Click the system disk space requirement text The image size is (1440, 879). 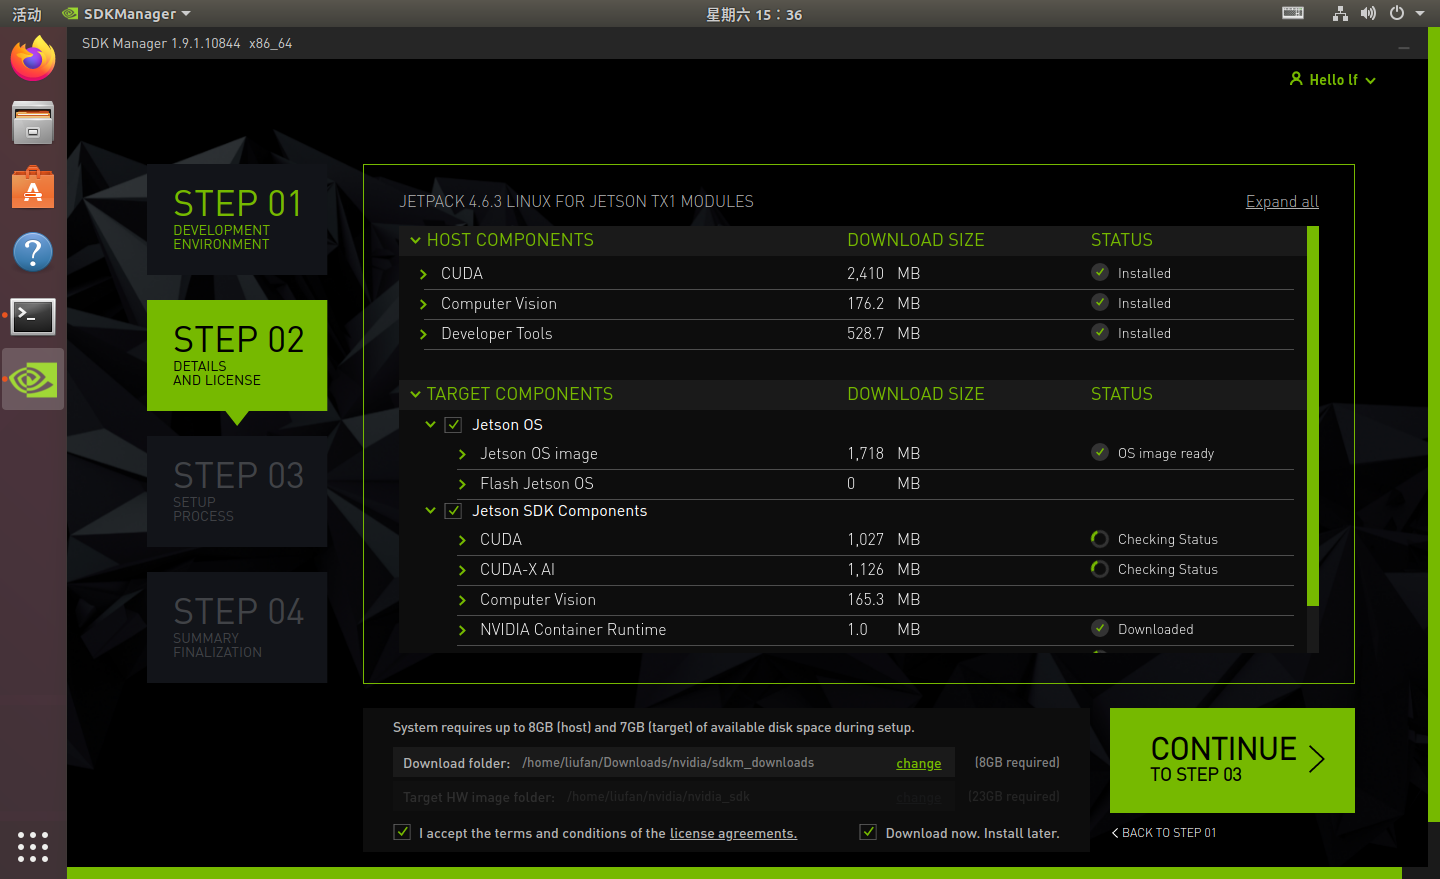(653, 727)
